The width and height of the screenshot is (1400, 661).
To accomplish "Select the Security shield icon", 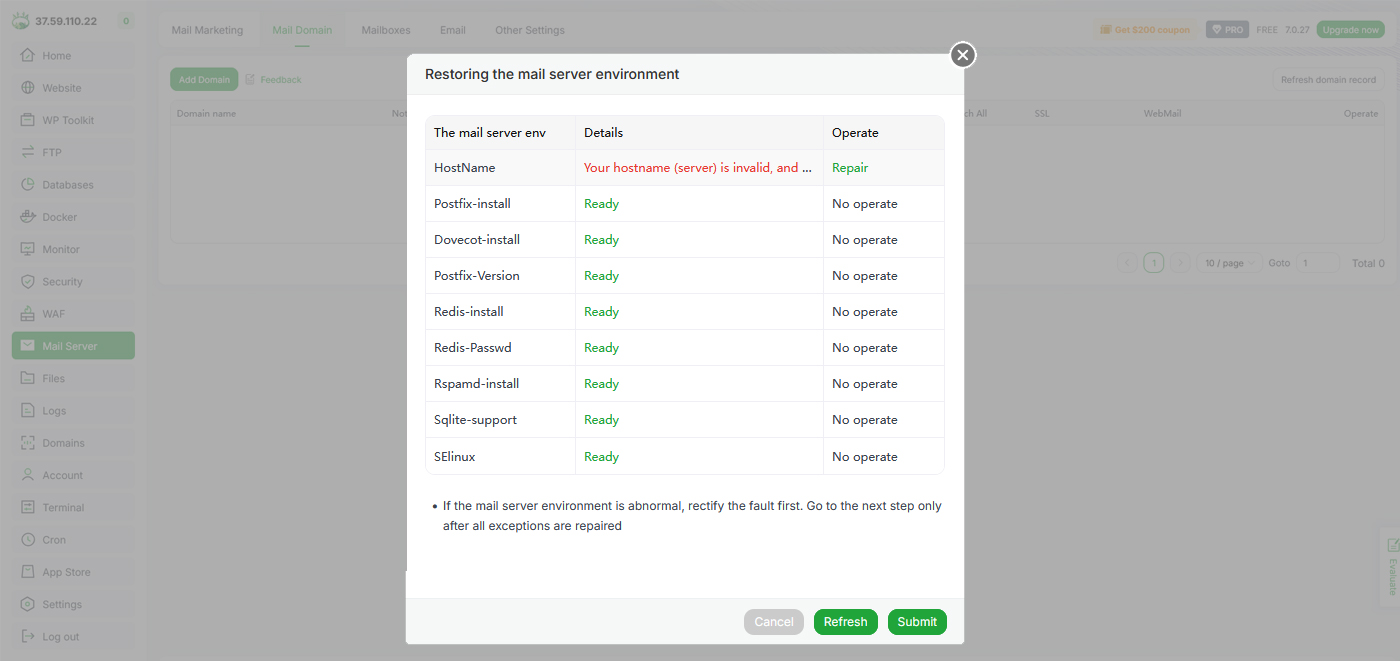I will 28,282.
